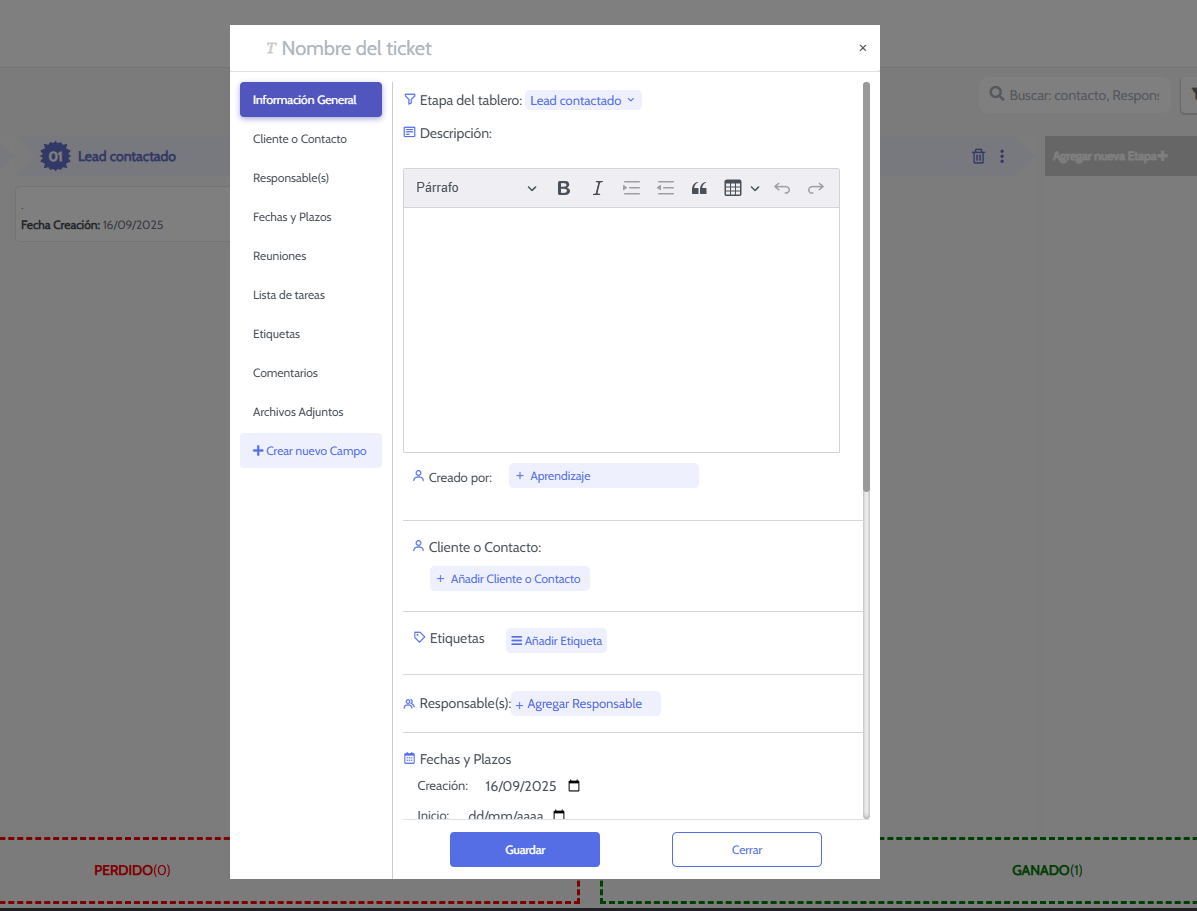Click Añadir Cliente o Contacto
The height and width of the screenshot is (911, 1197).
[x=510, y=579]
